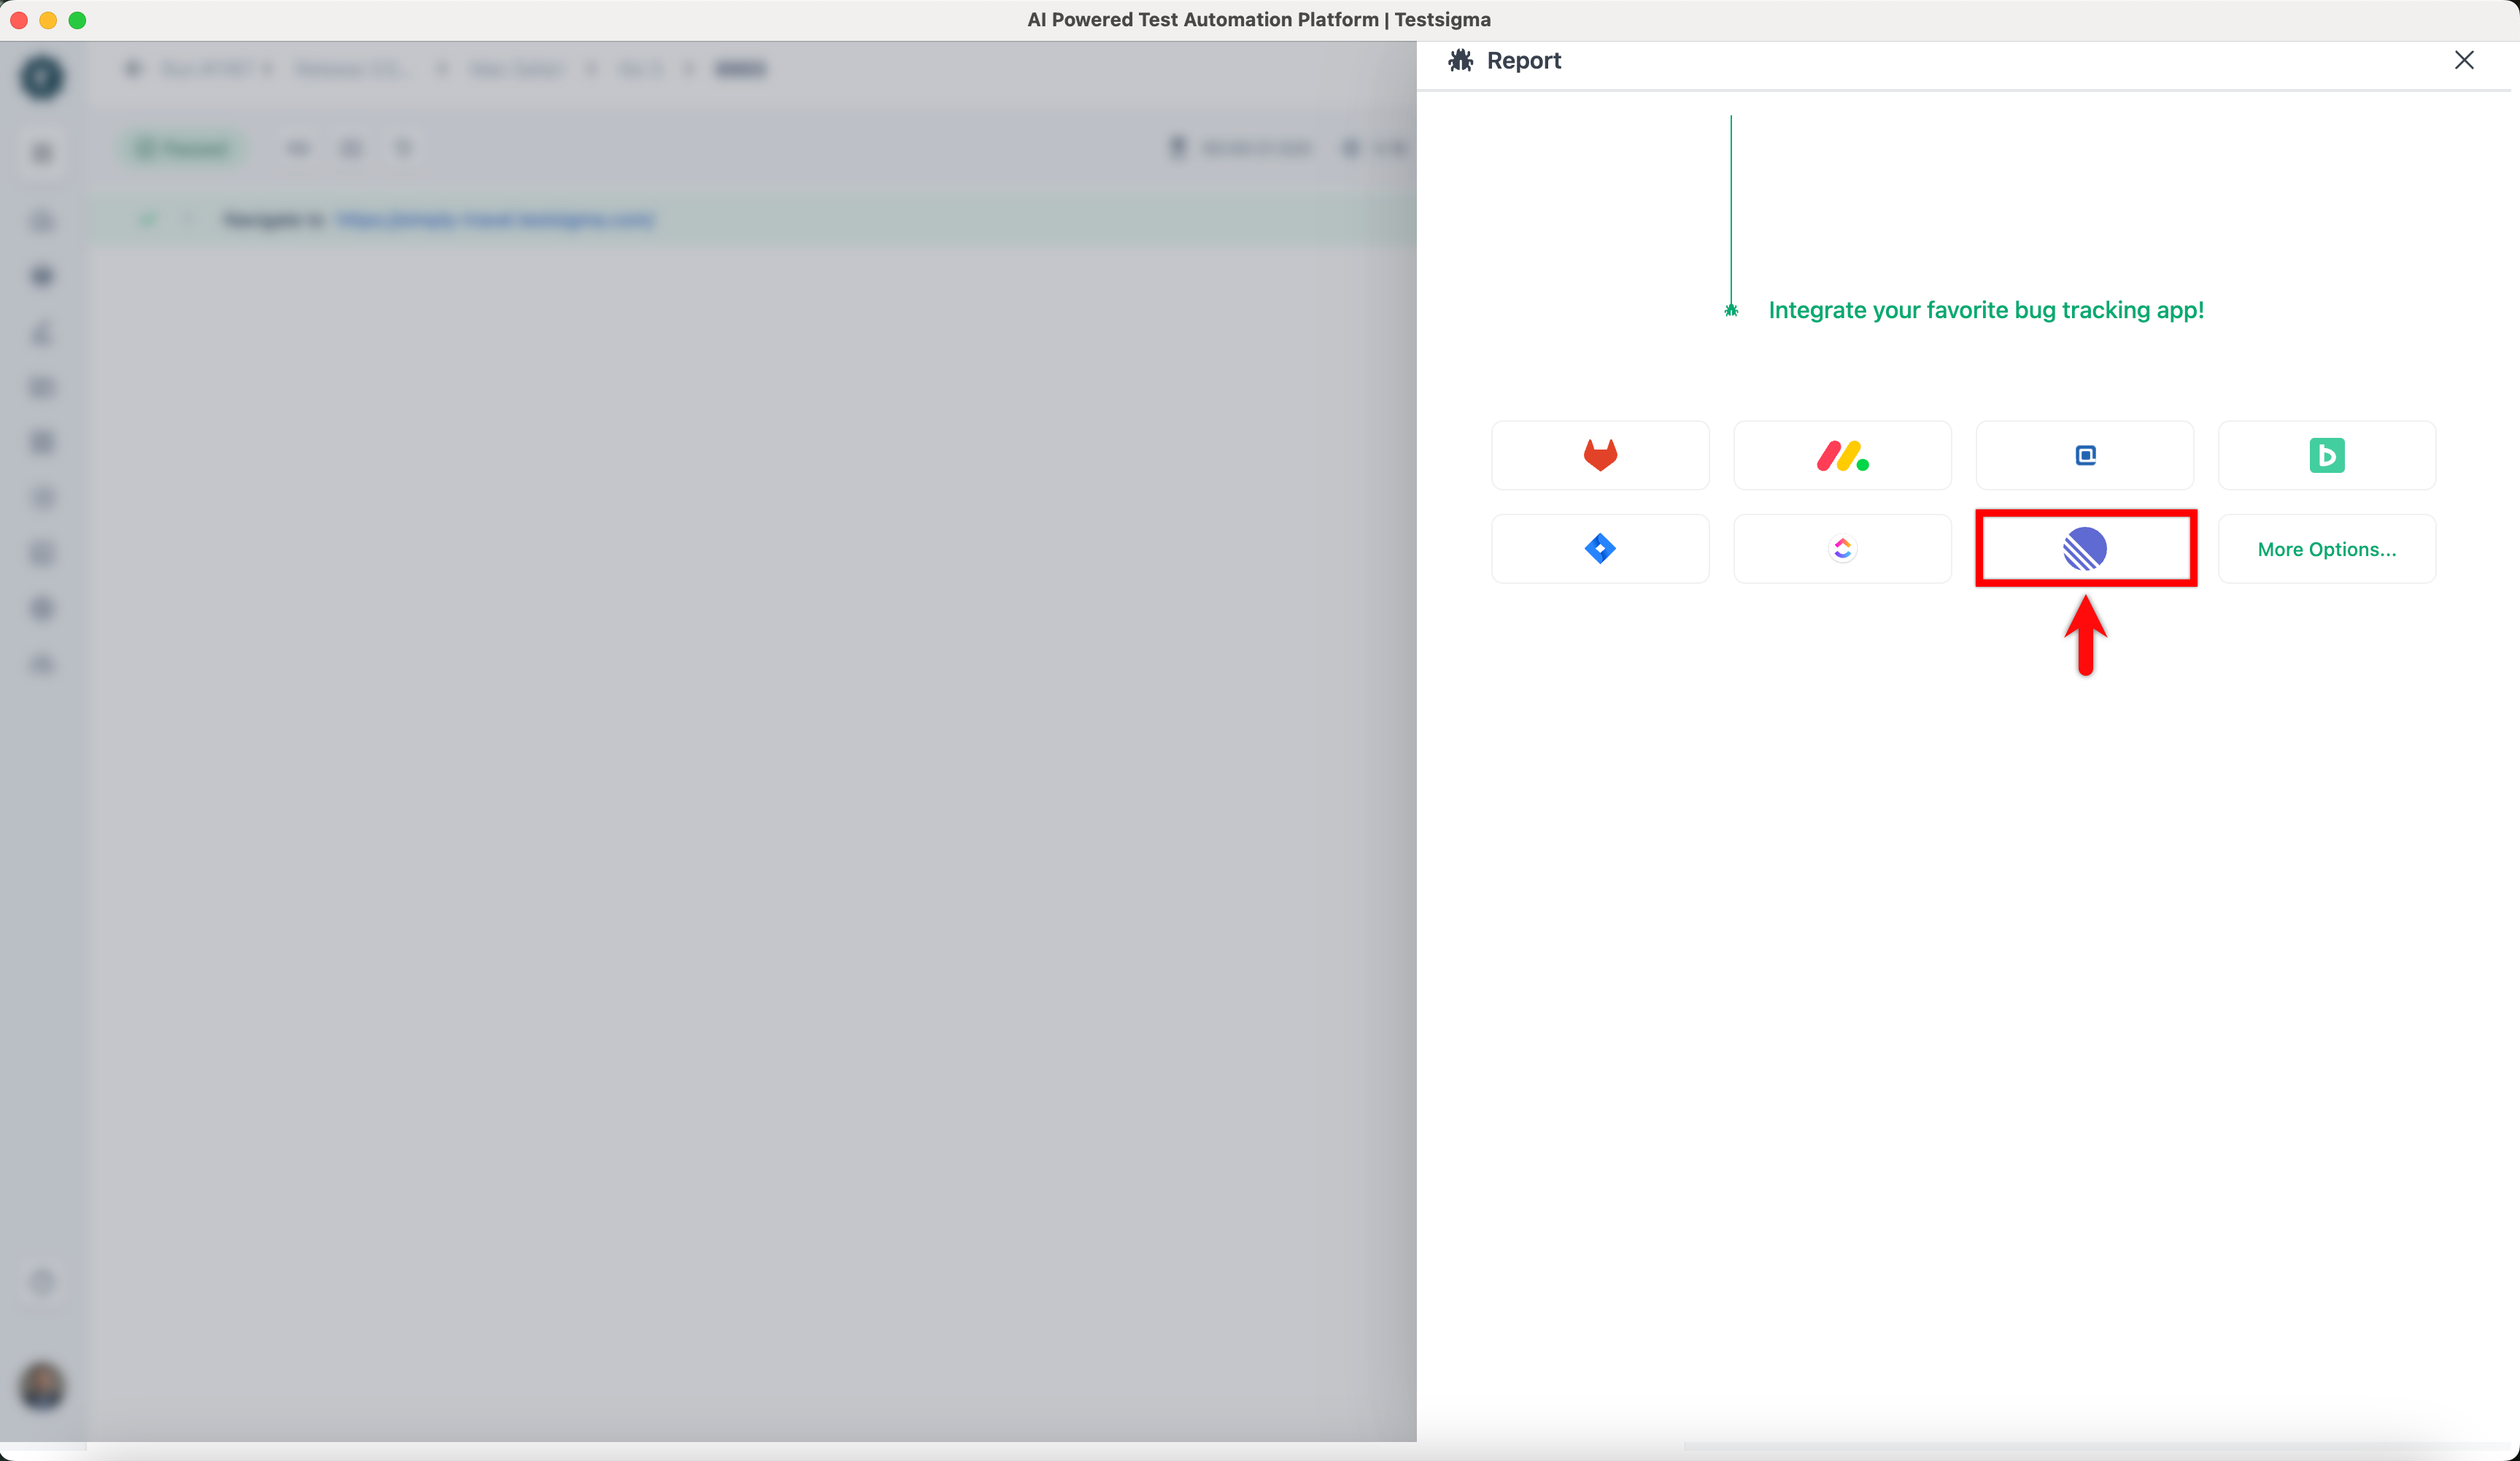Viewport: 2520px width, 1461px height.
Task: Click the blurred Testsigma logo in sidebar
Action: (x=42, y=77)
